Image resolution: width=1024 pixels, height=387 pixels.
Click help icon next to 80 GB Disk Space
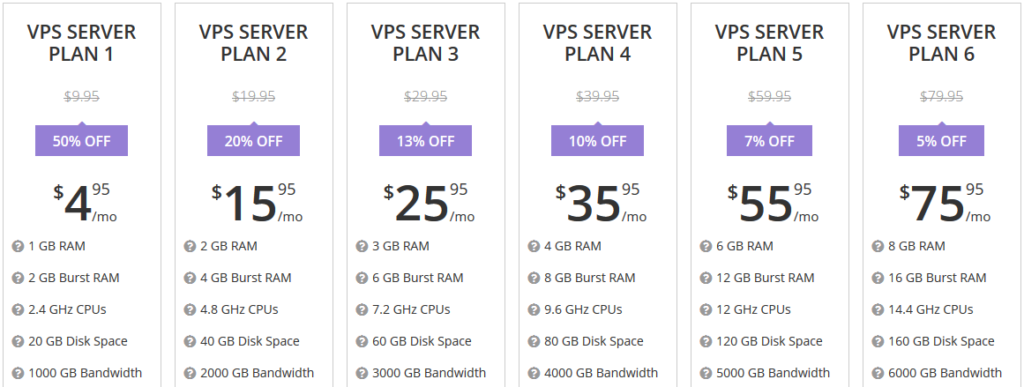[534, 341]
